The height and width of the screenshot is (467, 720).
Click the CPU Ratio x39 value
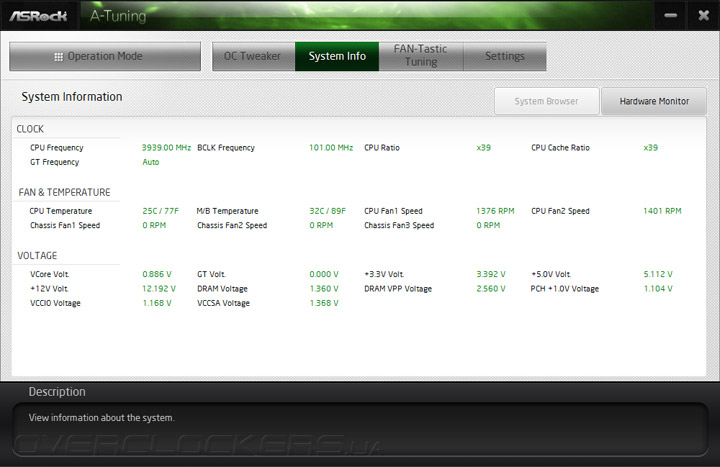click(484, 147)
